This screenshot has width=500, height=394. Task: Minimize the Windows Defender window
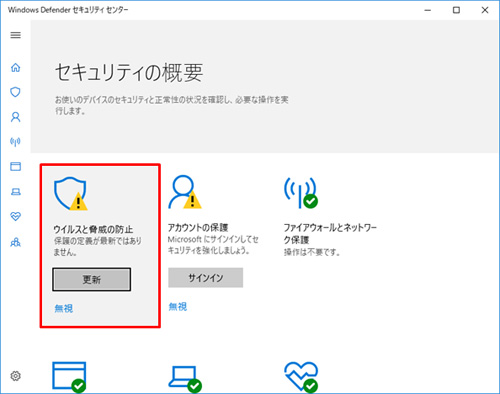pyautogui.click(x=428, y=10)
